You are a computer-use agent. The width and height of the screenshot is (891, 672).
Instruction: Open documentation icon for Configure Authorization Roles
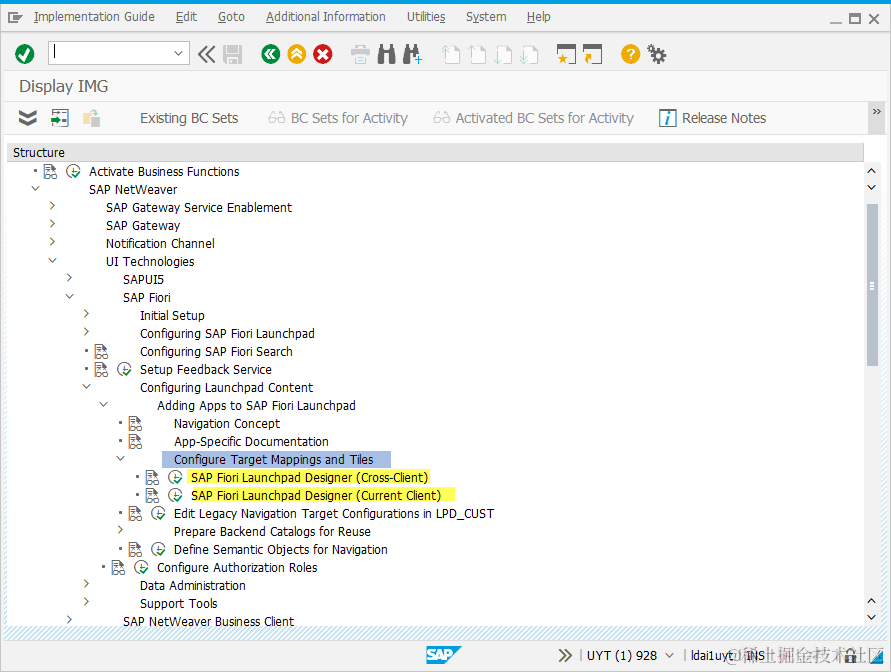coord(118,568)
